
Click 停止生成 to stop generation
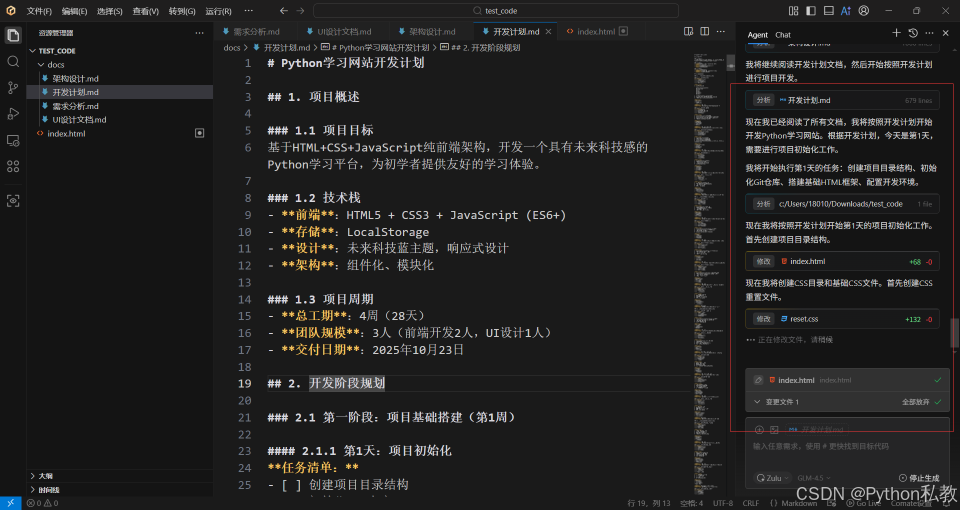[918, 478]
